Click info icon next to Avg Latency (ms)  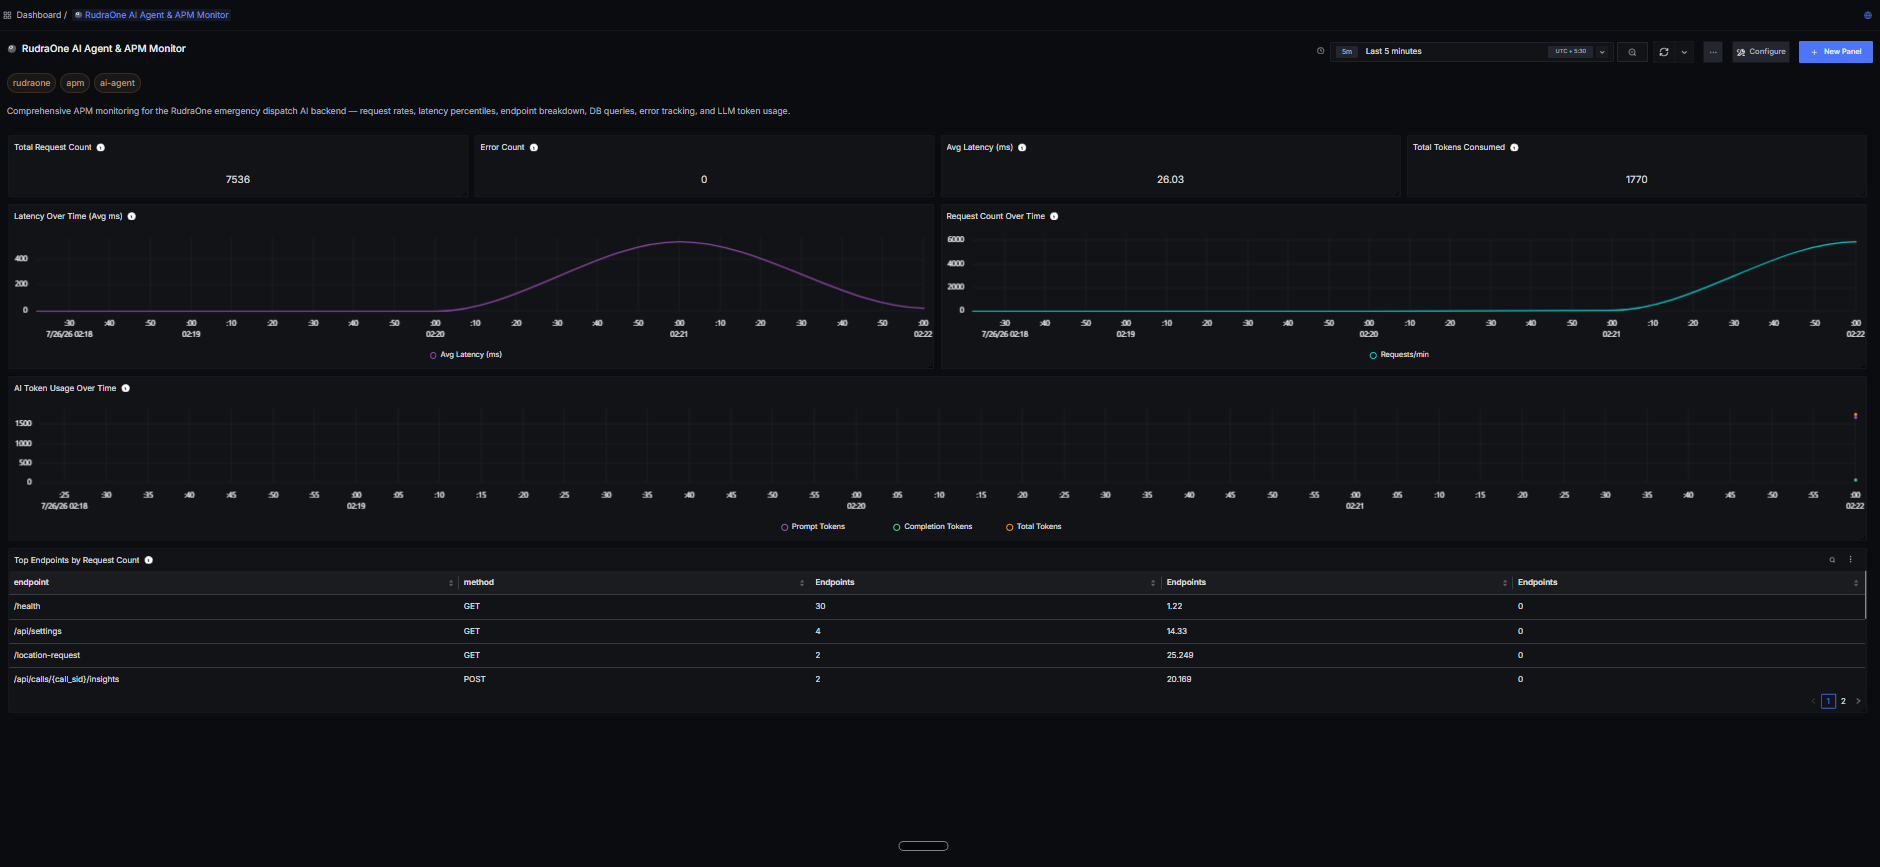(x=1022, y=147)
